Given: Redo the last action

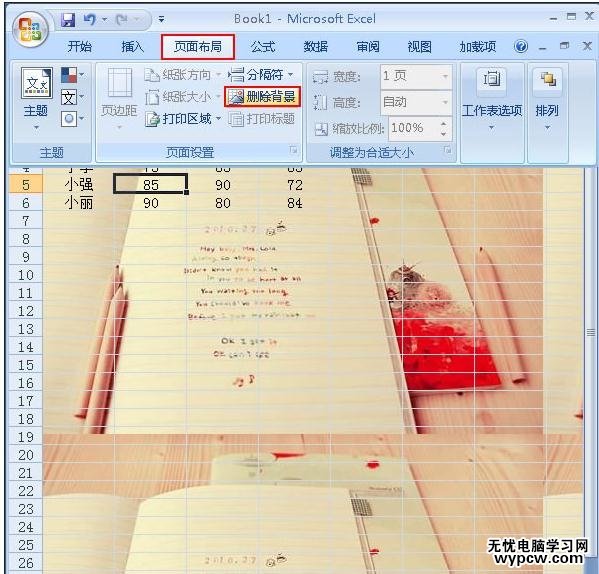Looking at the screenshot, I should [122, 19].
